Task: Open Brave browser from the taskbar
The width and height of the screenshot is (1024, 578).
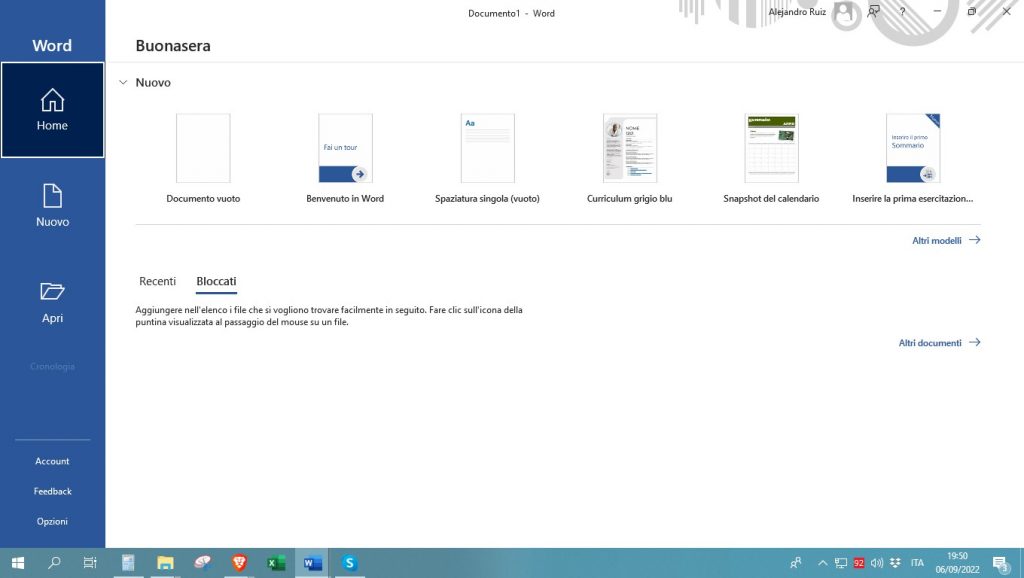Action: (x=239, y=563)
